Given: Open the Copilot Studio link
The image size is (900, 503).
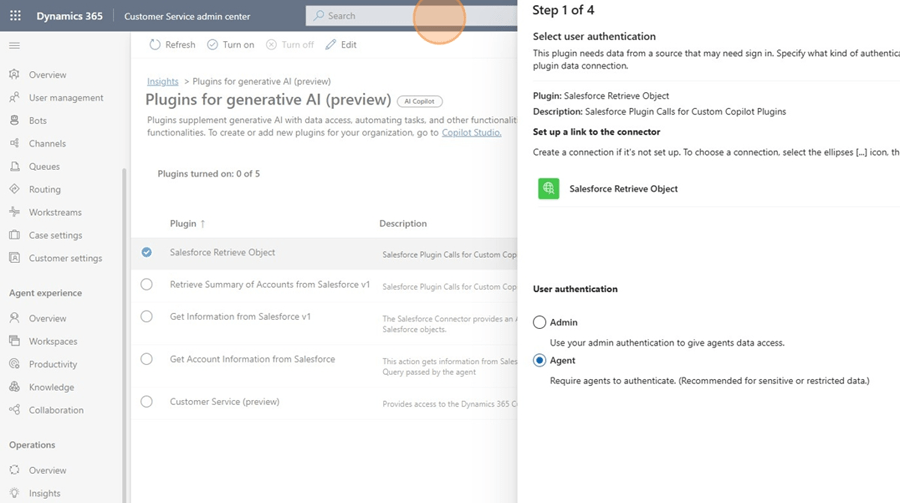Looking at the screenshot, I should click(x=471, y=133).
